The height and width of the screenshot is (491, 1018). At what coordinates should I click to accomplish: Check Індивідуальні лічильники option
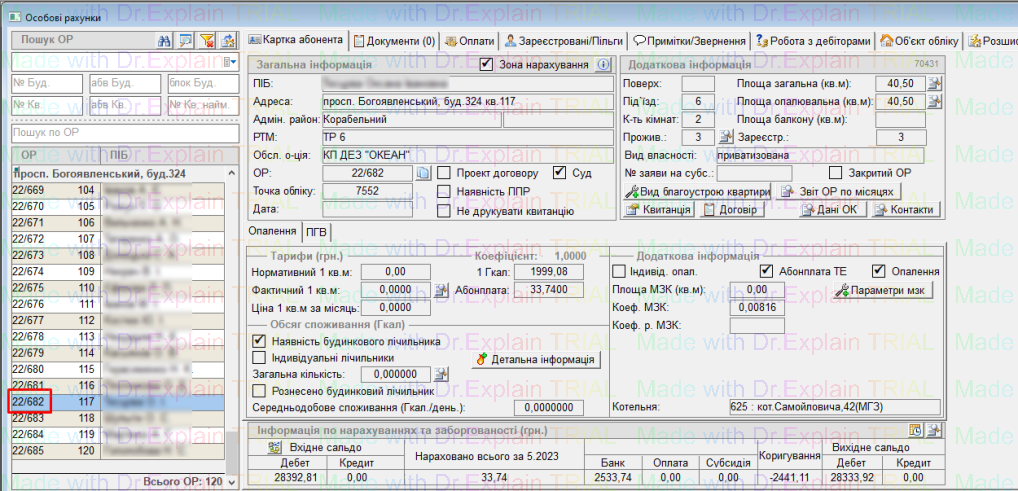260,357
